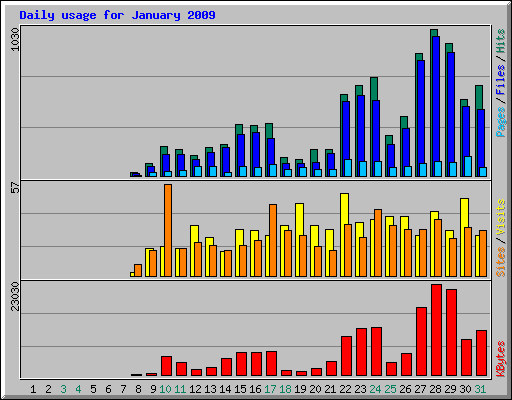Click day label 19 on the axis
Viewport: 512px width, 400px height.
300,389
